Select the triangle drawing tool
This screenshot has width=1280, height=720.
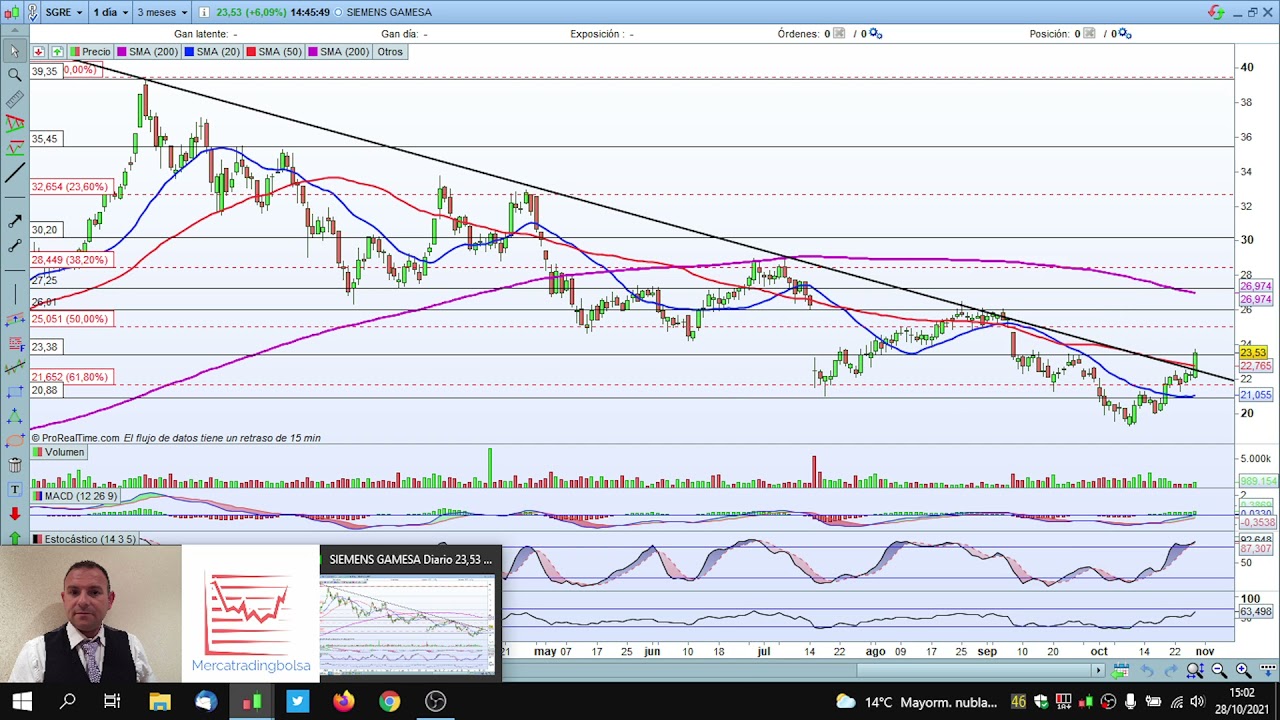pyautogui.click(x=14, y=416)
